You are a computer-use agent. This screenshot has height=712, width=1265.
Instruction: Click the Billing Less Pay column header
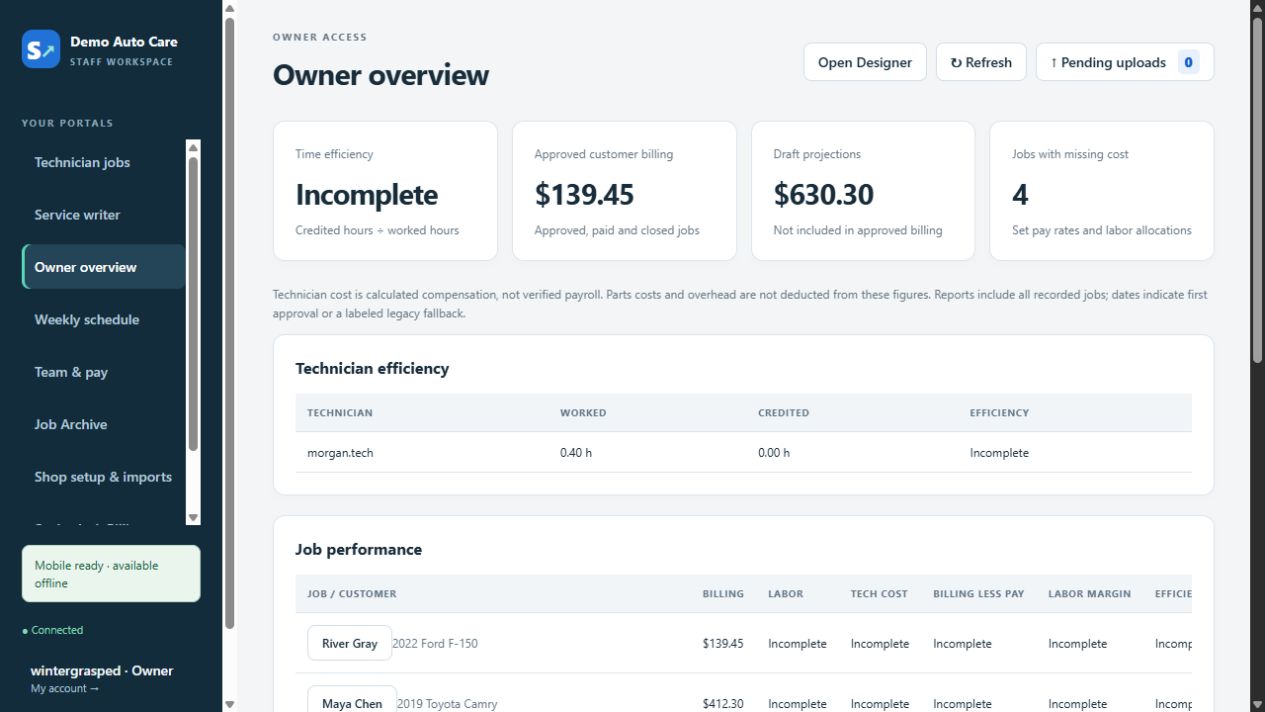click(979, 594)
